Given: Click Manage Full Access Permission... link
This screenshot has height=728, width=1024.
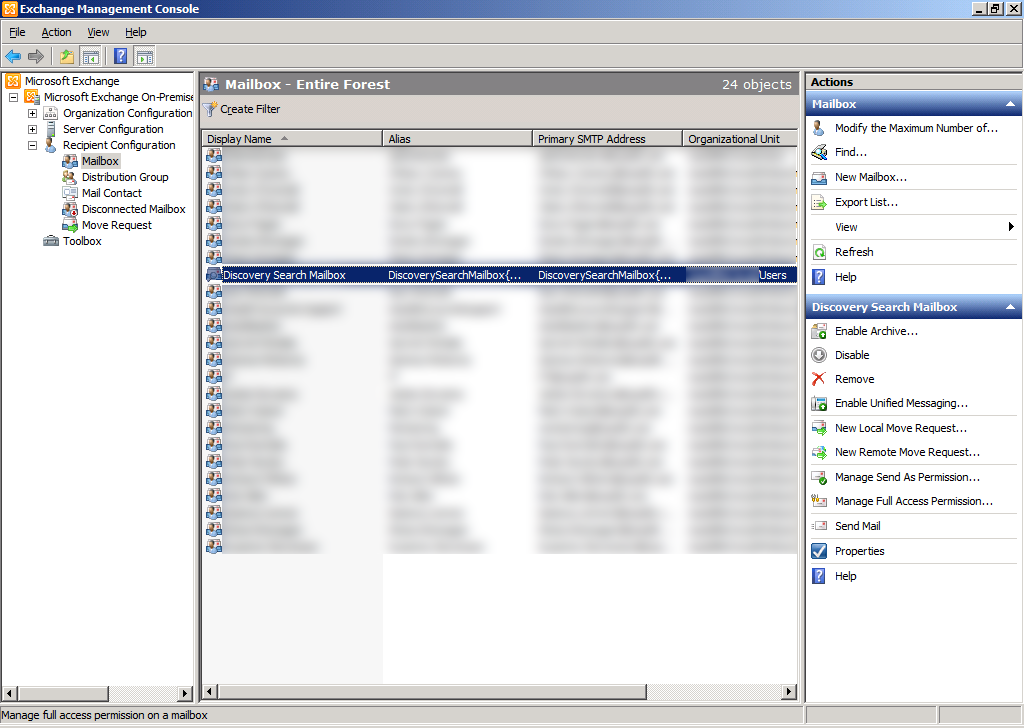Looking at the screenshot, I should (914, 501).
